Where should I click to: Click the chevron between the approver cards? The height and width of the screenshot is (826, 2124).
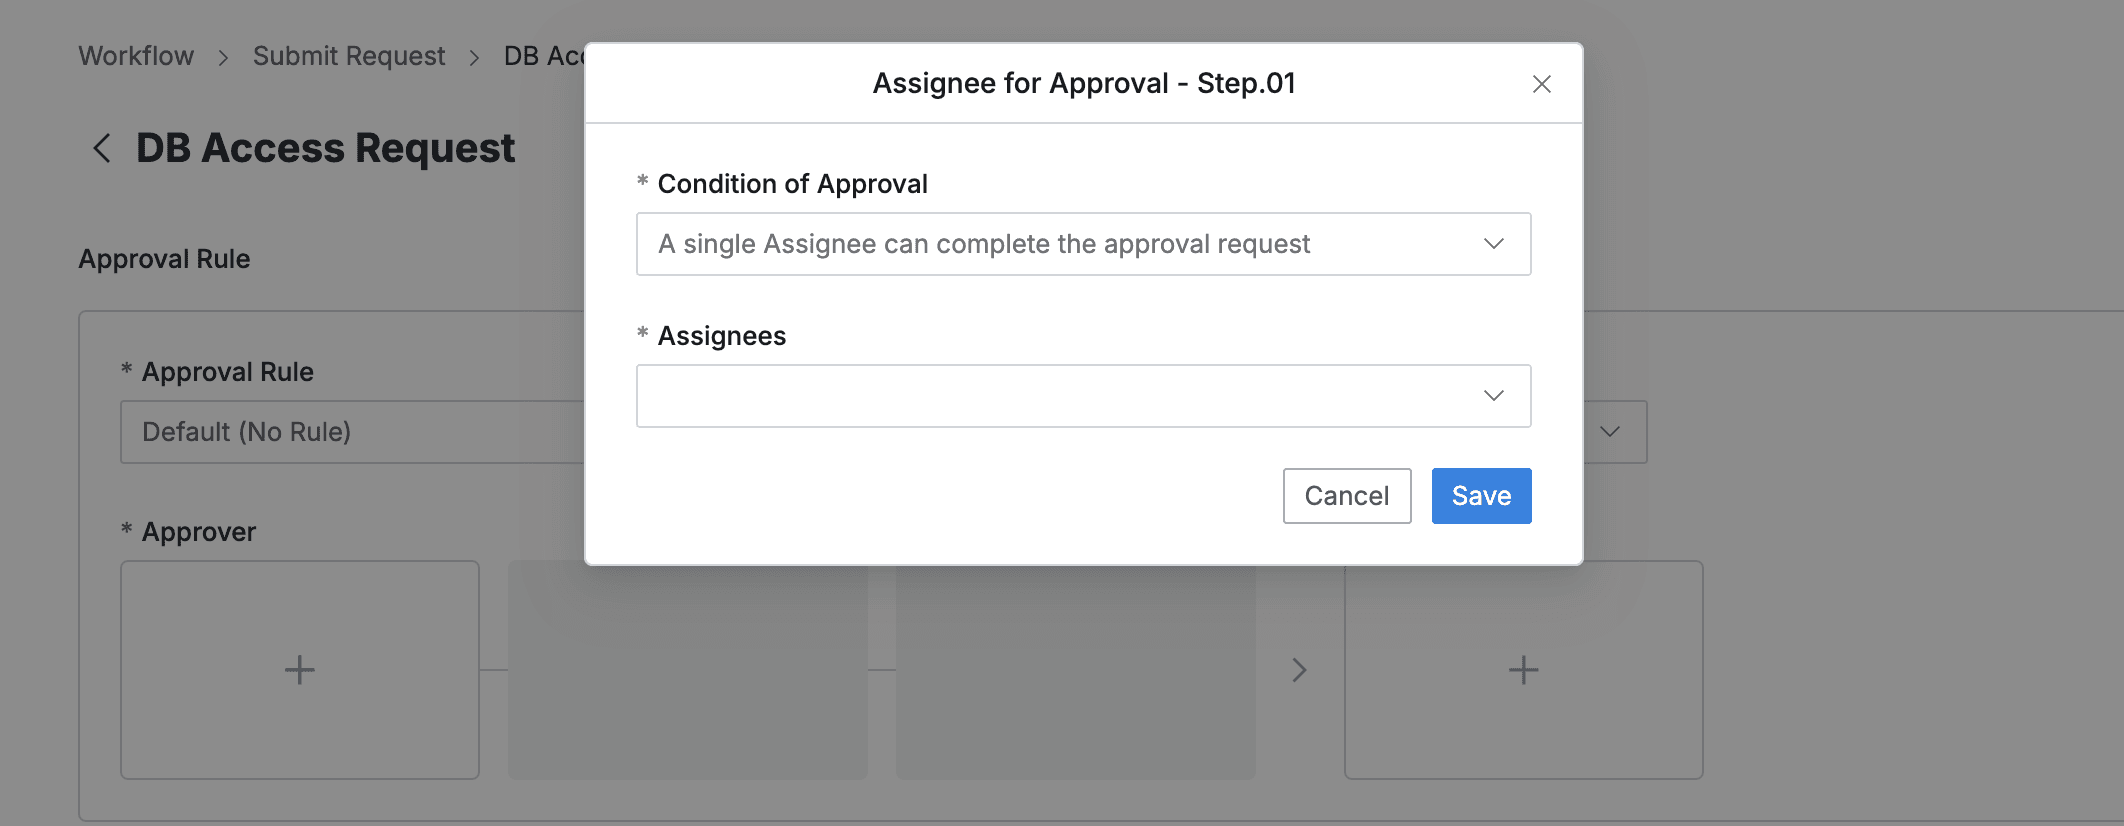1299,670
